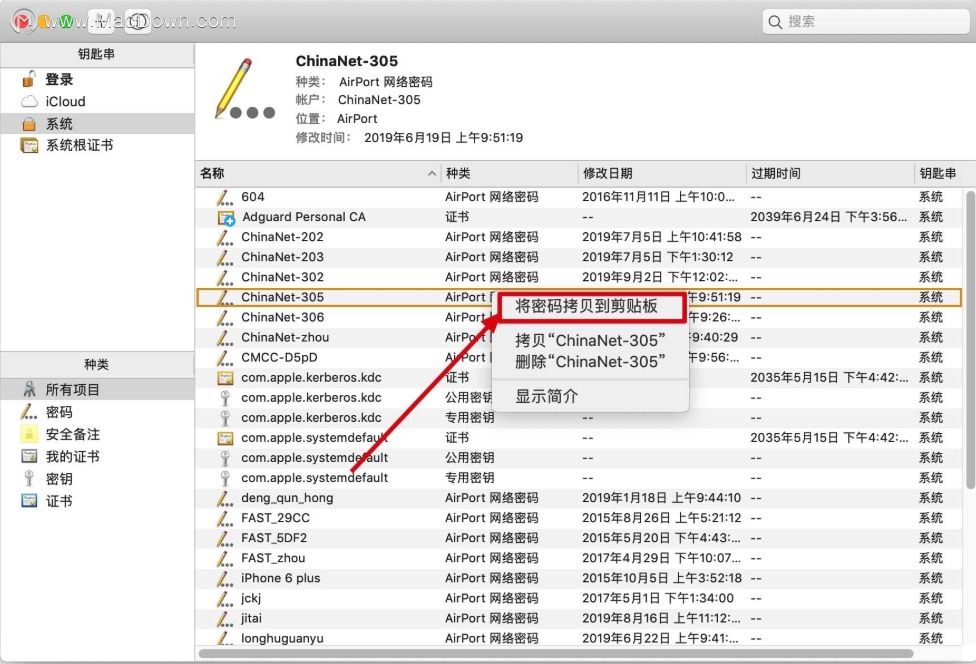The image size is (976, 664).
Task: Filter by 密码 category pencil icon
Action: (29, 412)
